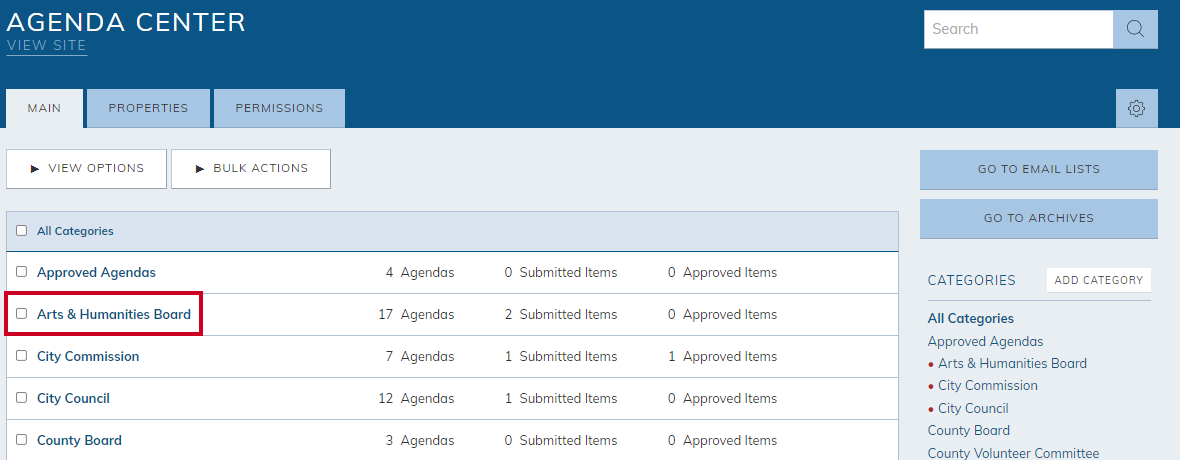Select the Arts & Humanities Board checkbox
The width and height of the screenshot is (1180, 460).
point(22,313)
